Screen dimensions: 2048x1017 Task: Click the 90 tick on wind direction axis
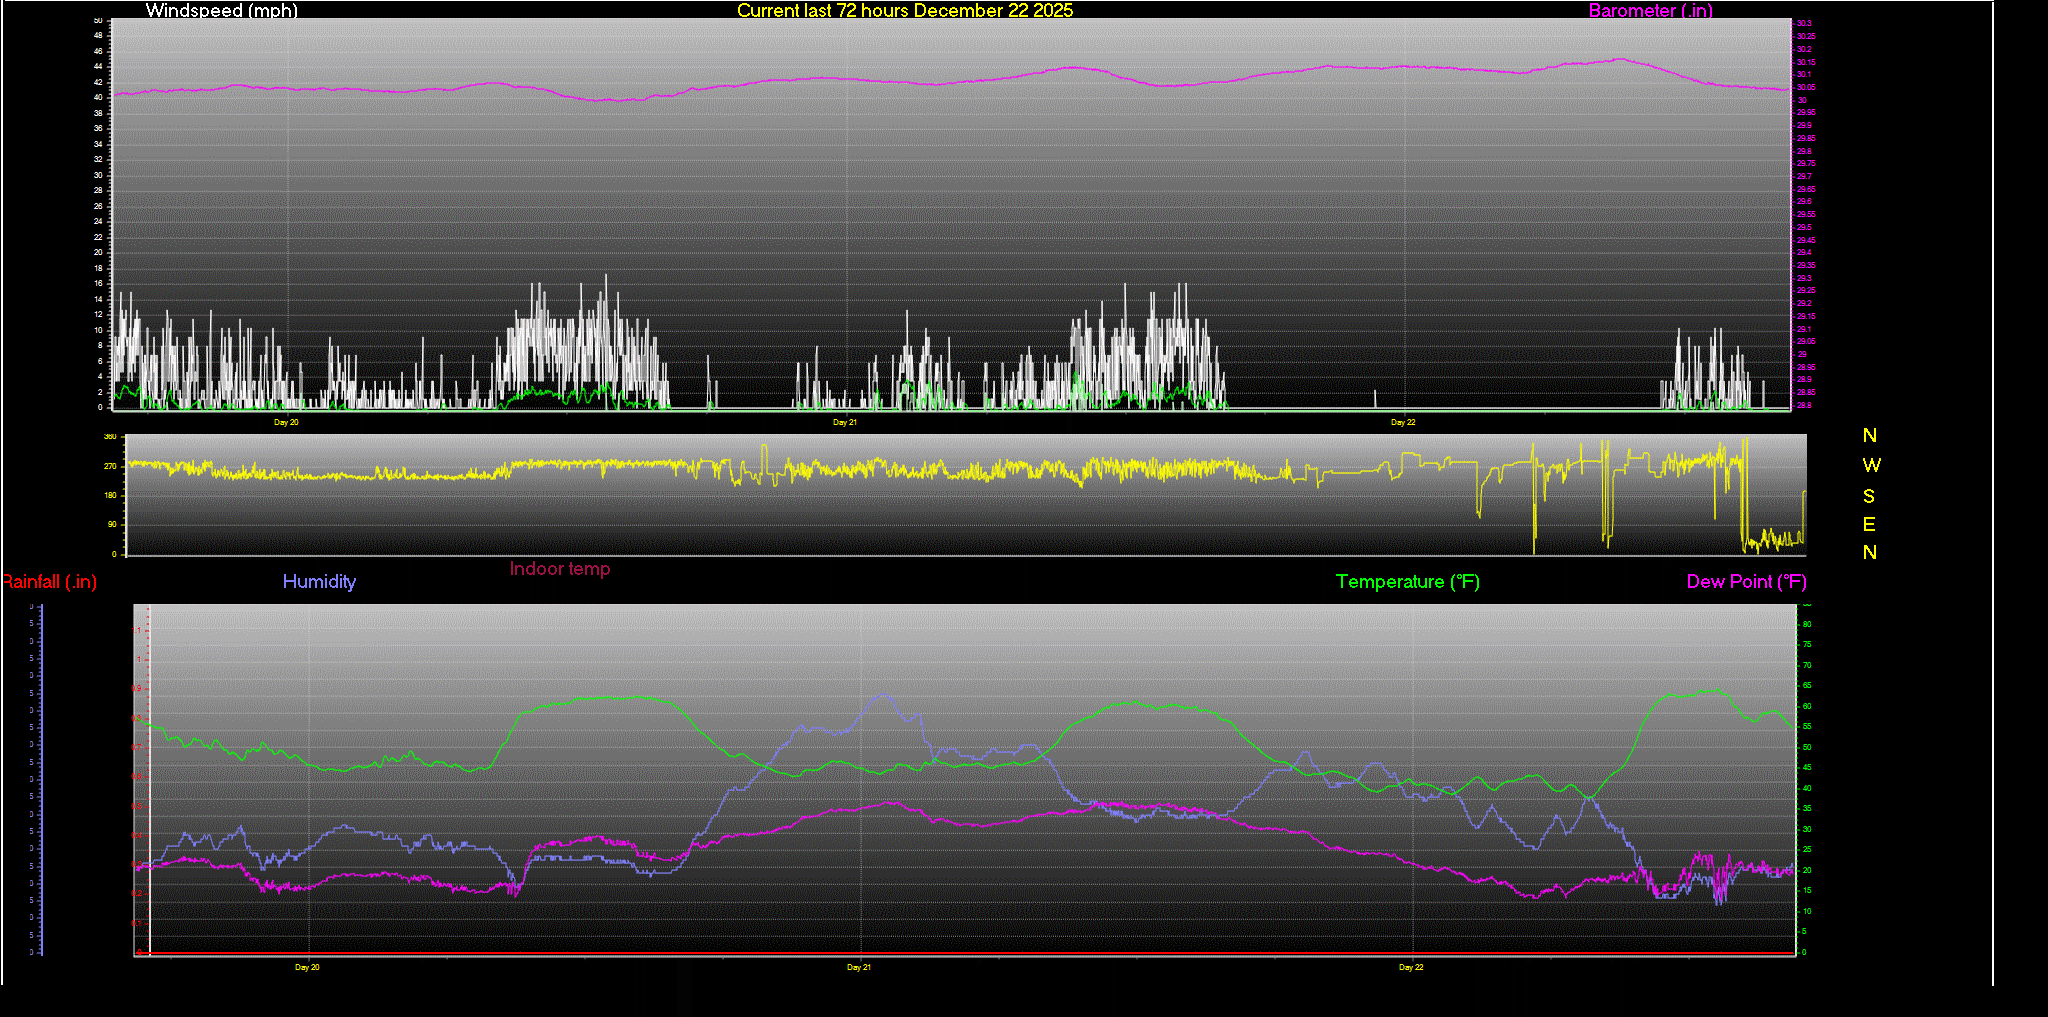(111, 524)
